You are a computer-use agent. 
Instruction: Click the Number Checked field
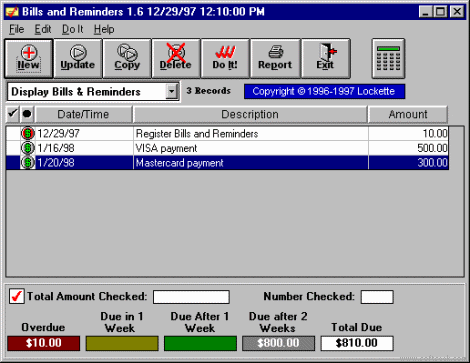pos(377,297)
